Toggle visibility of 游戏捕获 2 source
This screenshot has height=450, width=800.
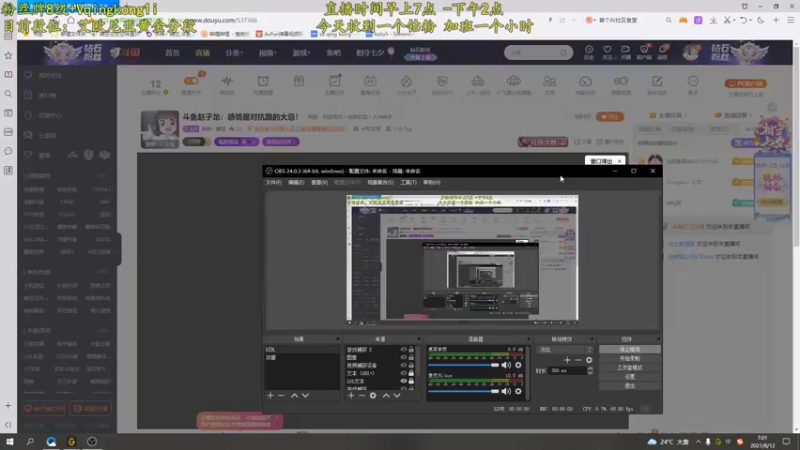coord(404,349)
